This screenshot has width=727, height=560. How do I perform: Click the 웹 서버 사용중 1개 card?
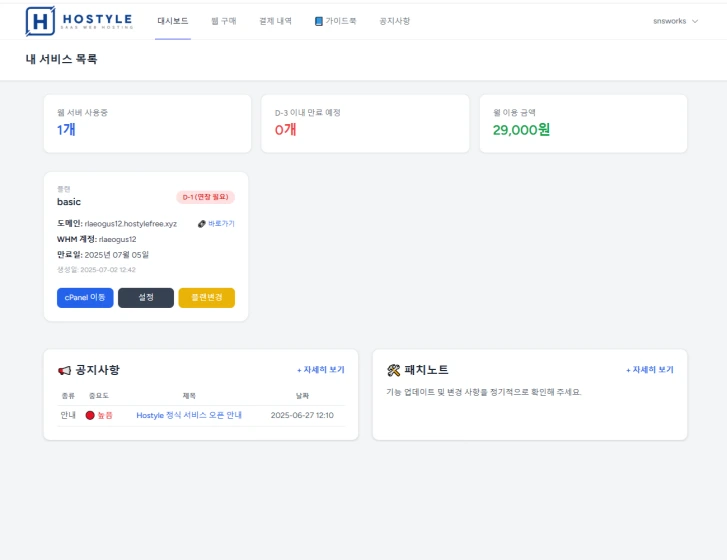coord(147,124)
